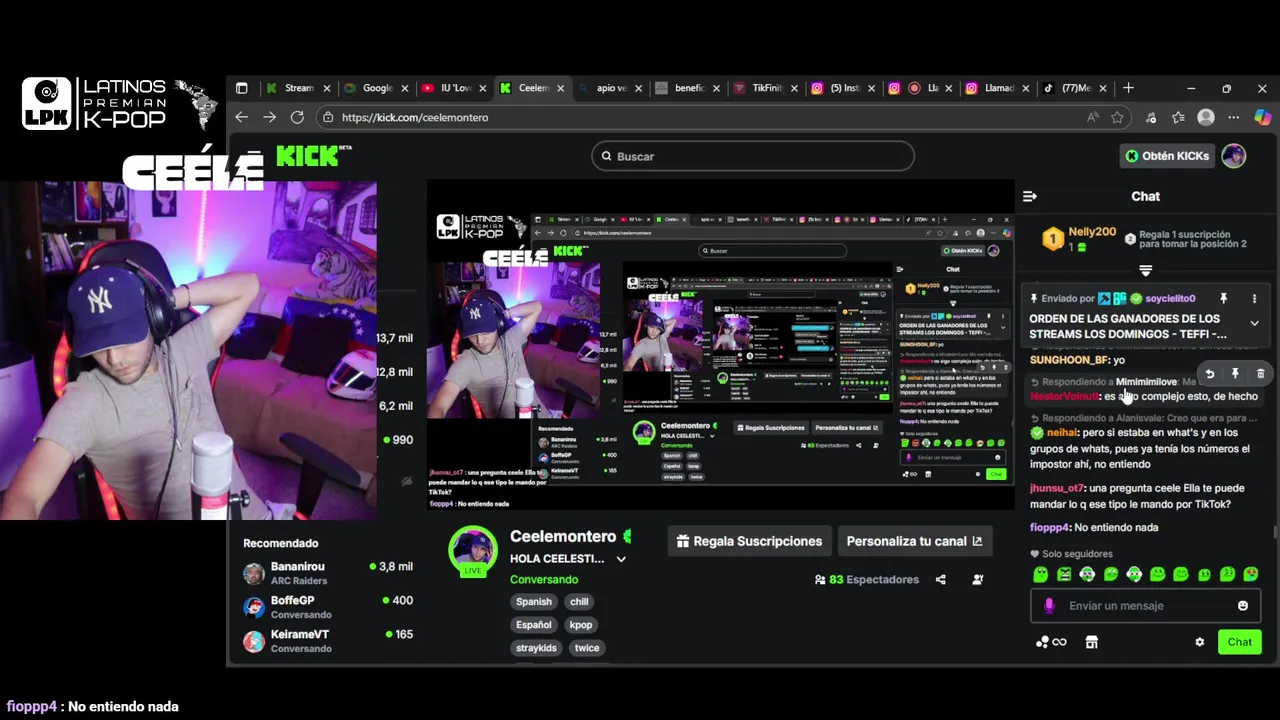The image size is (1280, 720).
Task: Send message with green Chat button
Action: pyautogui.click(x=1240, y=642)
